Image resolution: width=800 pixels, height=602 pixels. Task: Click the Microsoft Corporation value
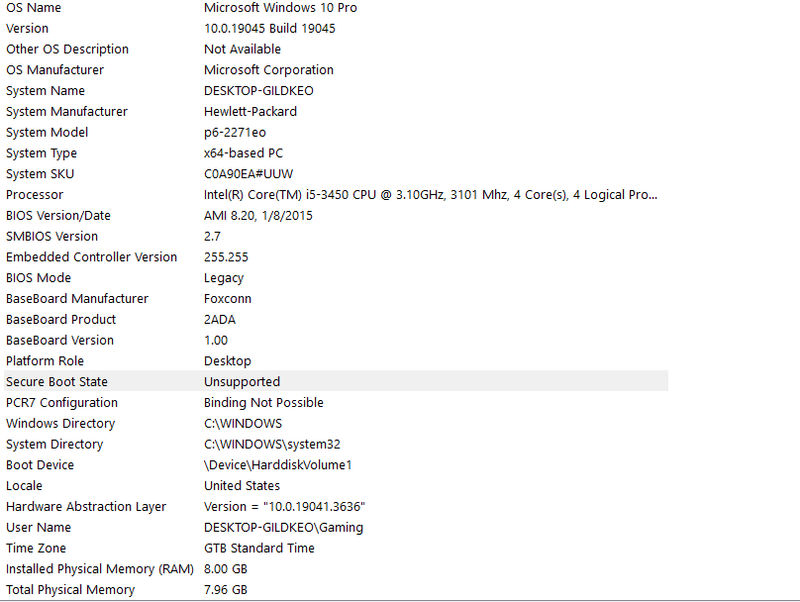268,70
